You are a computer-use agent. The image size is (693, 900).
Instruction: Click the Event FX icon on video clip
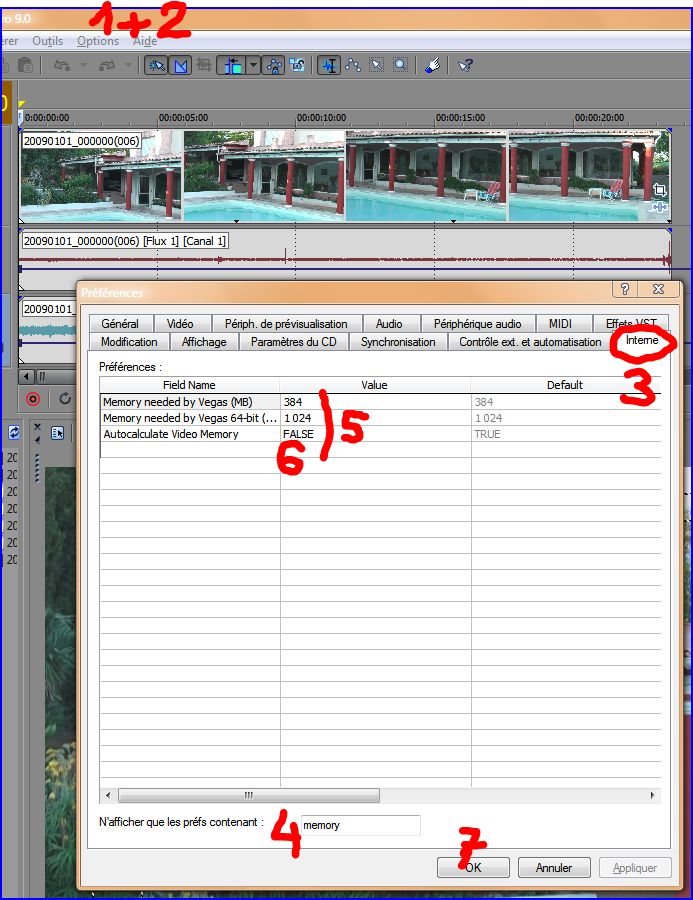tap(660, 207)
